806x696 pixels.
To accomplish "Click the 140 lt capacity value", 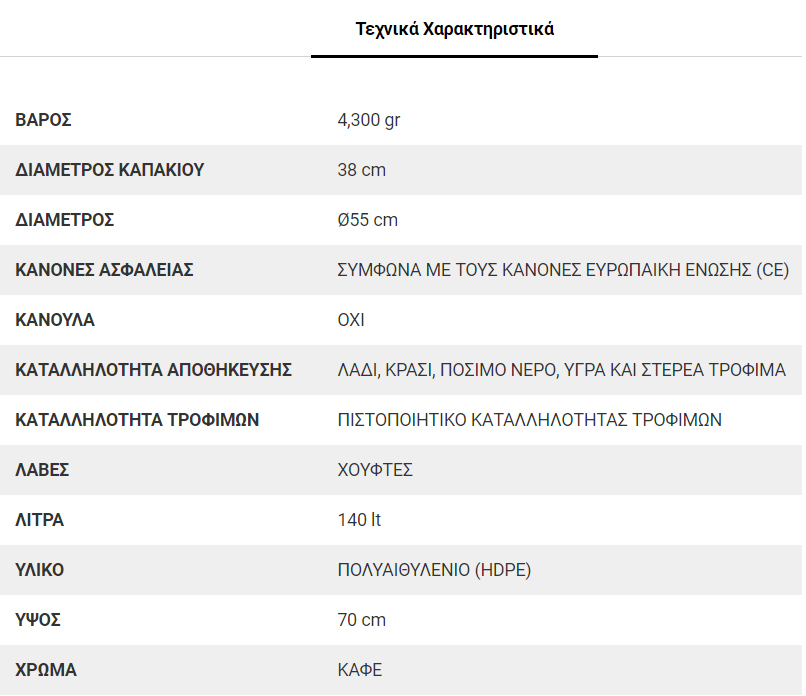I will pyautogui.click(x=359, y=520).
